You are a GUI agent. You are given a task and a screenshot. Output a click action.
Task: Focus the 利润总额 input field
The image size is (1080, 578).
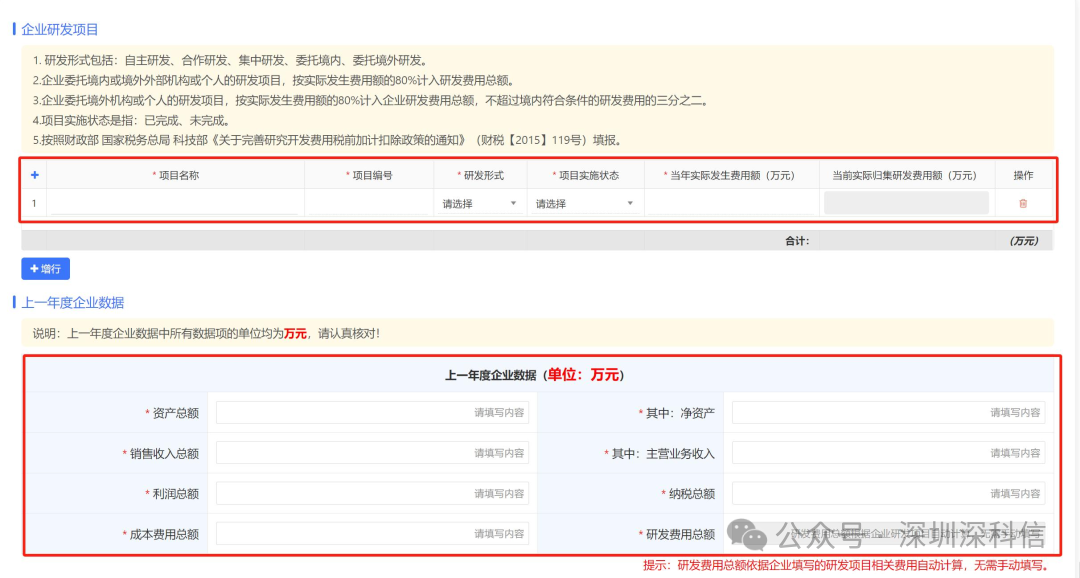click(372, 493)
